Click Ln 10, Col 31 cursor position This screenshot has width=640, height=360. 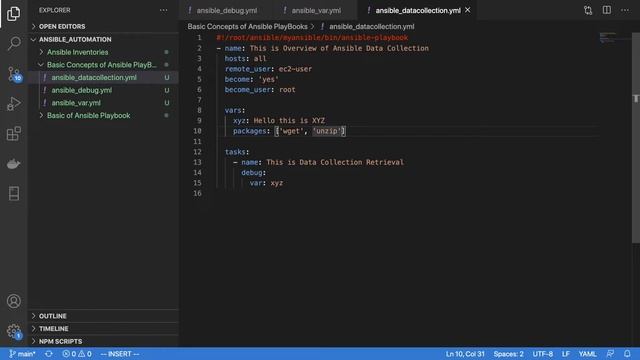[465, 354]
